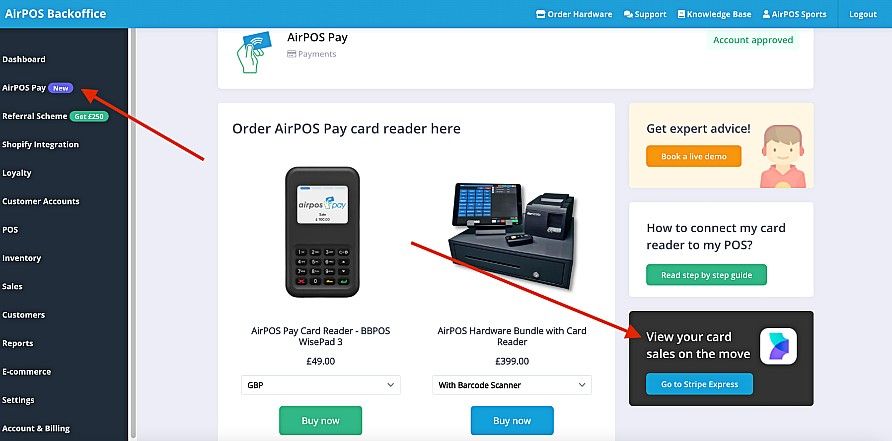Open Shopify Integration in sidebar menu
Screen dimensions: 892x441
point(40,145)
